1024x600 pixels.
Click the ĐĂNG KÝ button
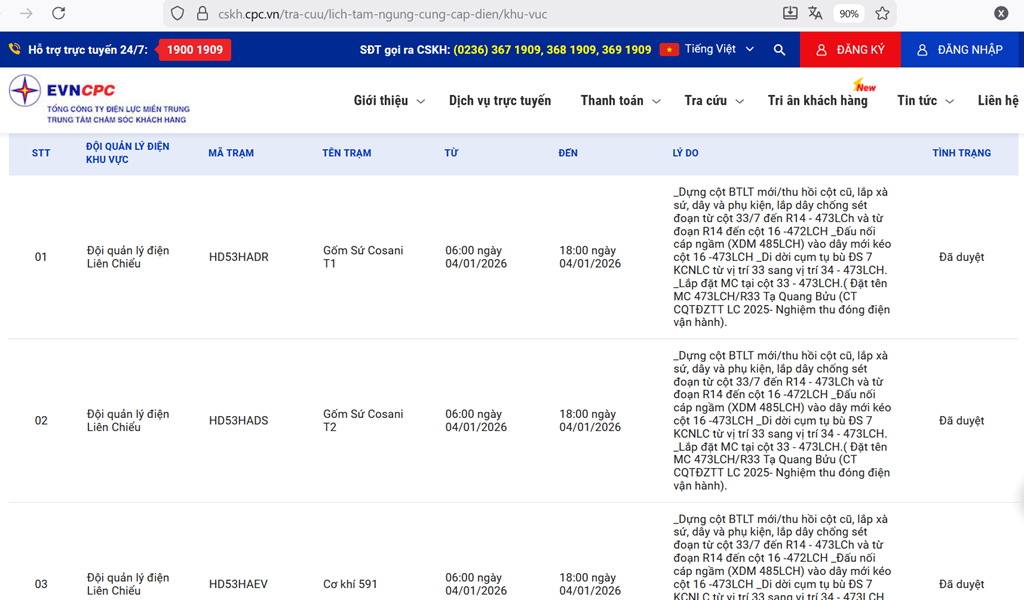850,50
